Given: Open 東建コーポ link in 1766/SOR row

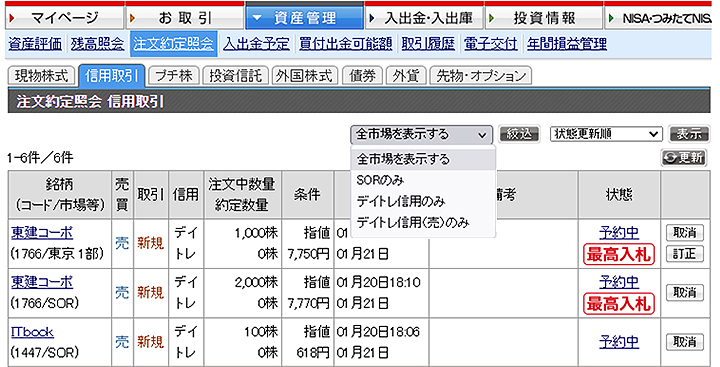Looking at the screenshot, I should point(42,282).
